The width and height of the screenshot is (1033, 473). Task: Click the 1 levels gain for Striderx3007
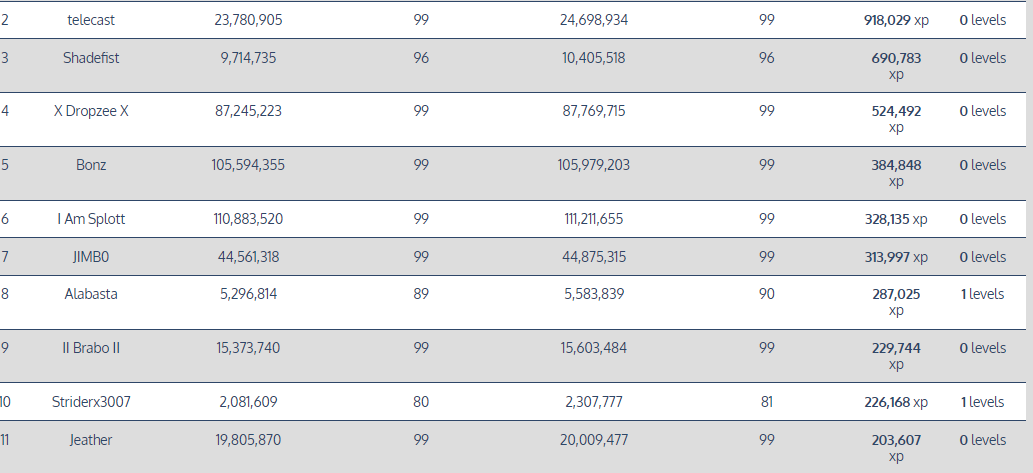pyautogui.click(x=982, y=402)
